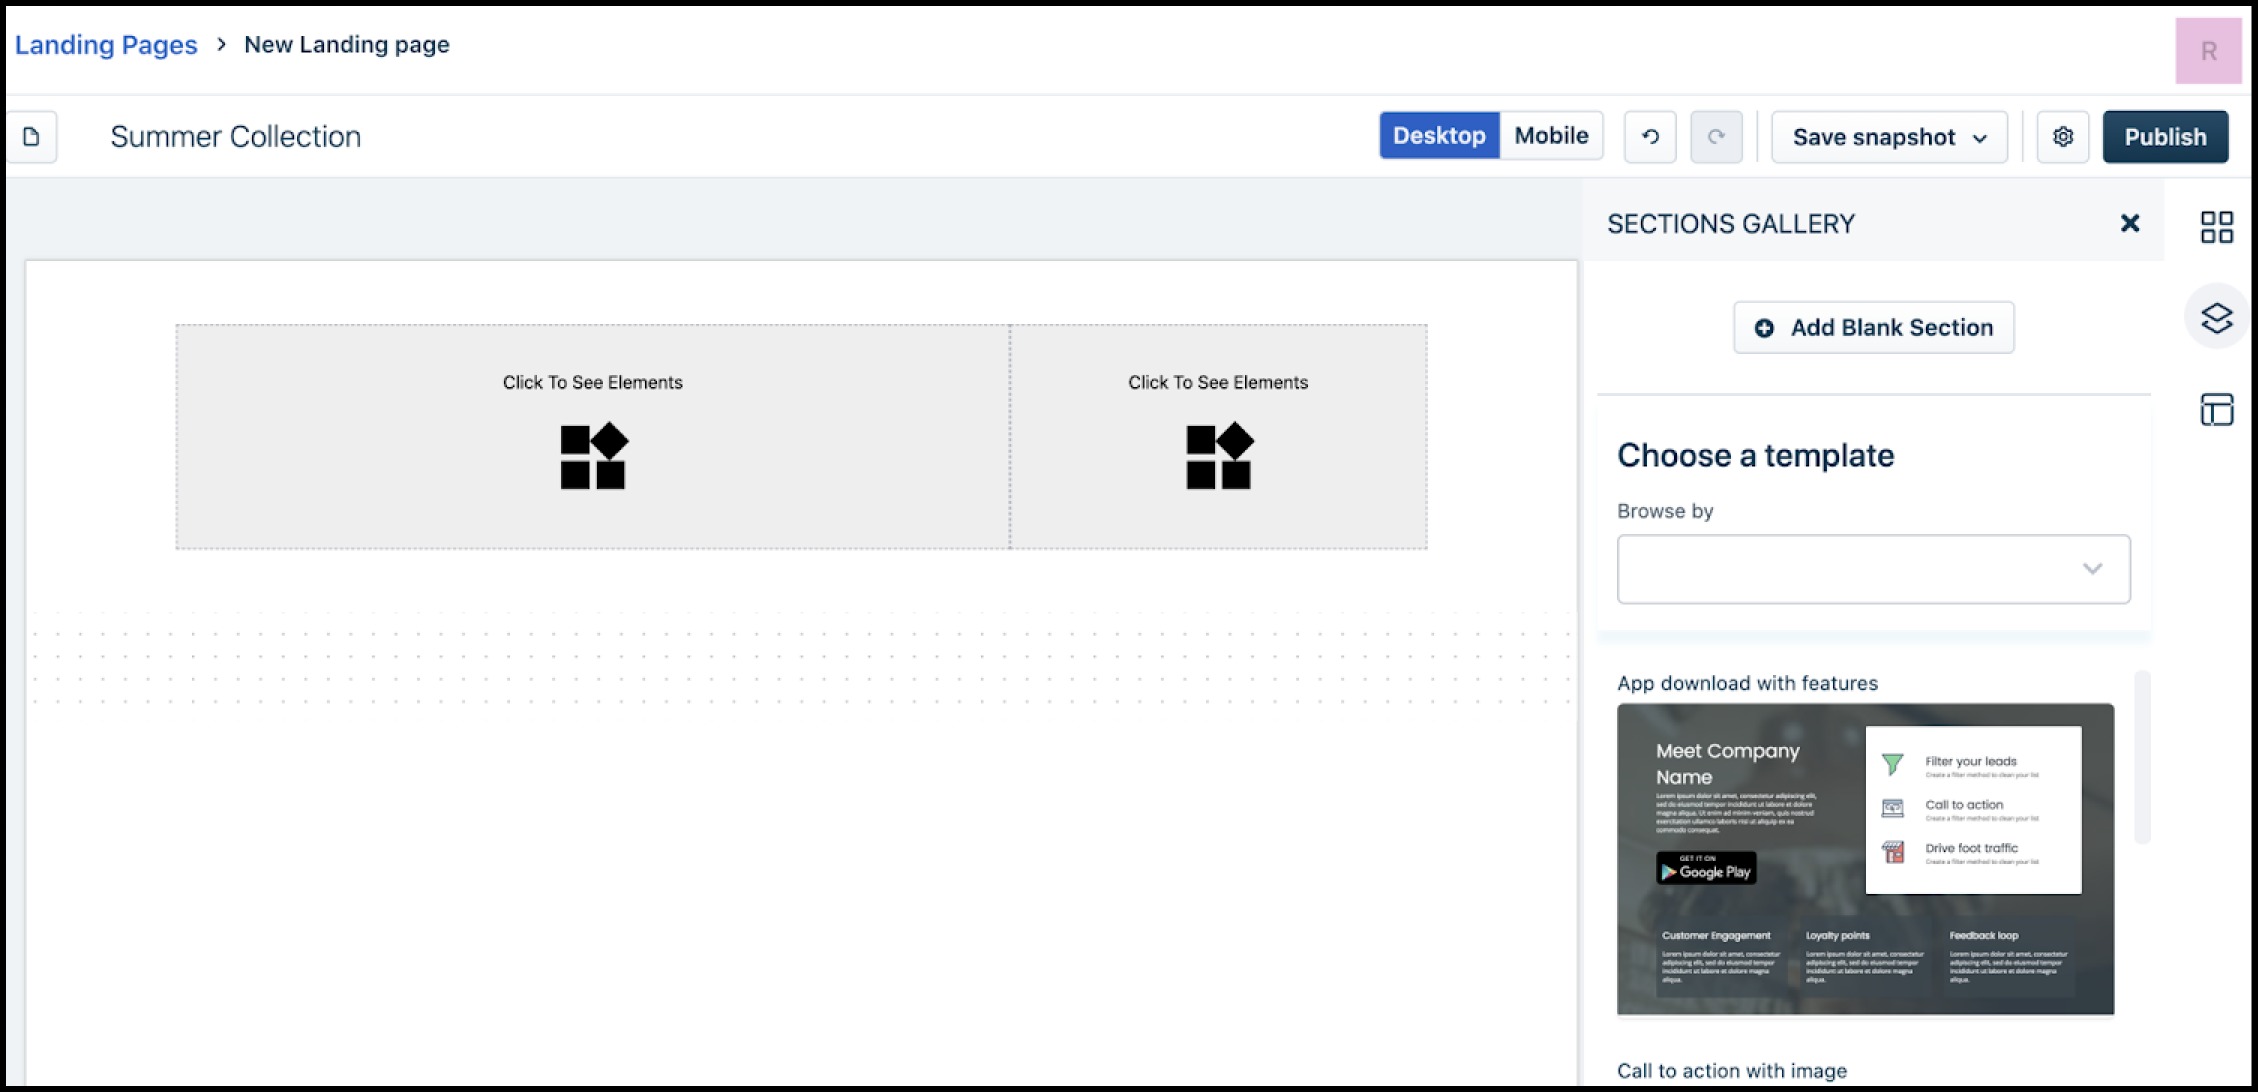The image size is (2258, 1092).
Task: Open the elements grid icon in sidebar
Action: point(2217,227)
